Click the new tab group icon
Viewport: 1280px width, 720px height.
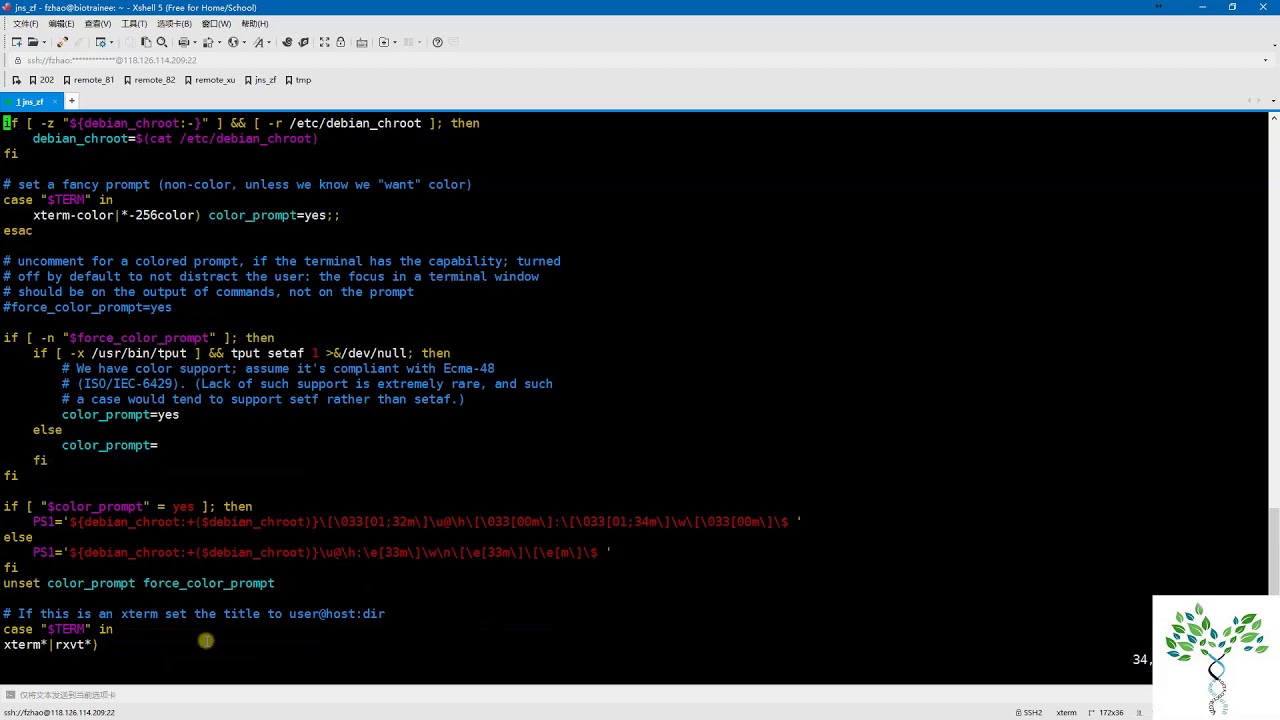tap(383, 42)
